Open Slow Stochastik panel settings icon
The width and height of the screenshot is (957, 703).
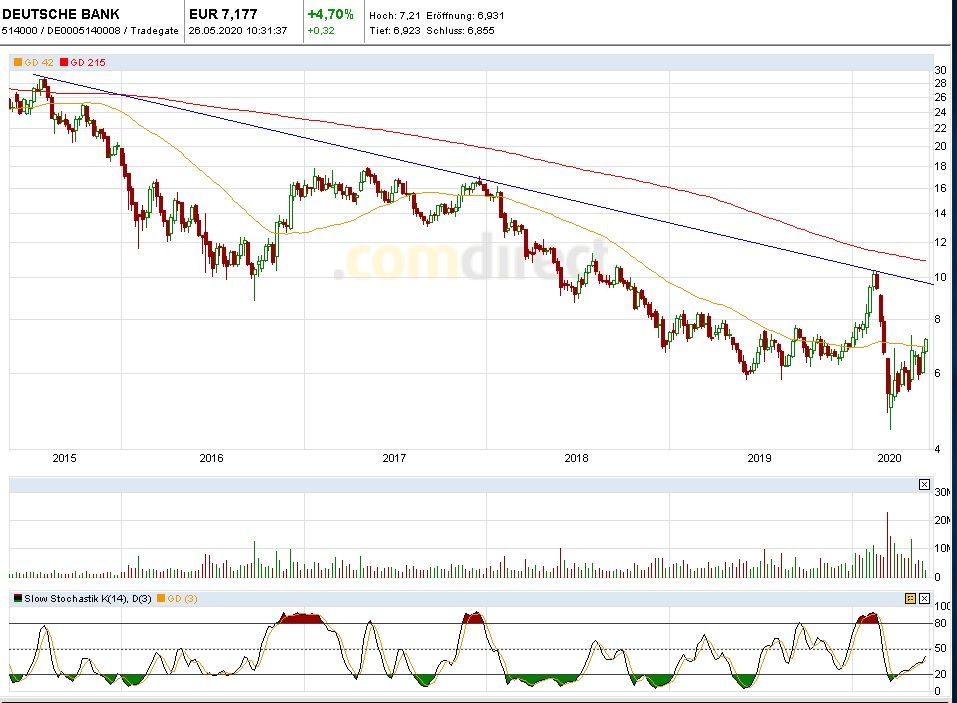(x=910, y=598)
